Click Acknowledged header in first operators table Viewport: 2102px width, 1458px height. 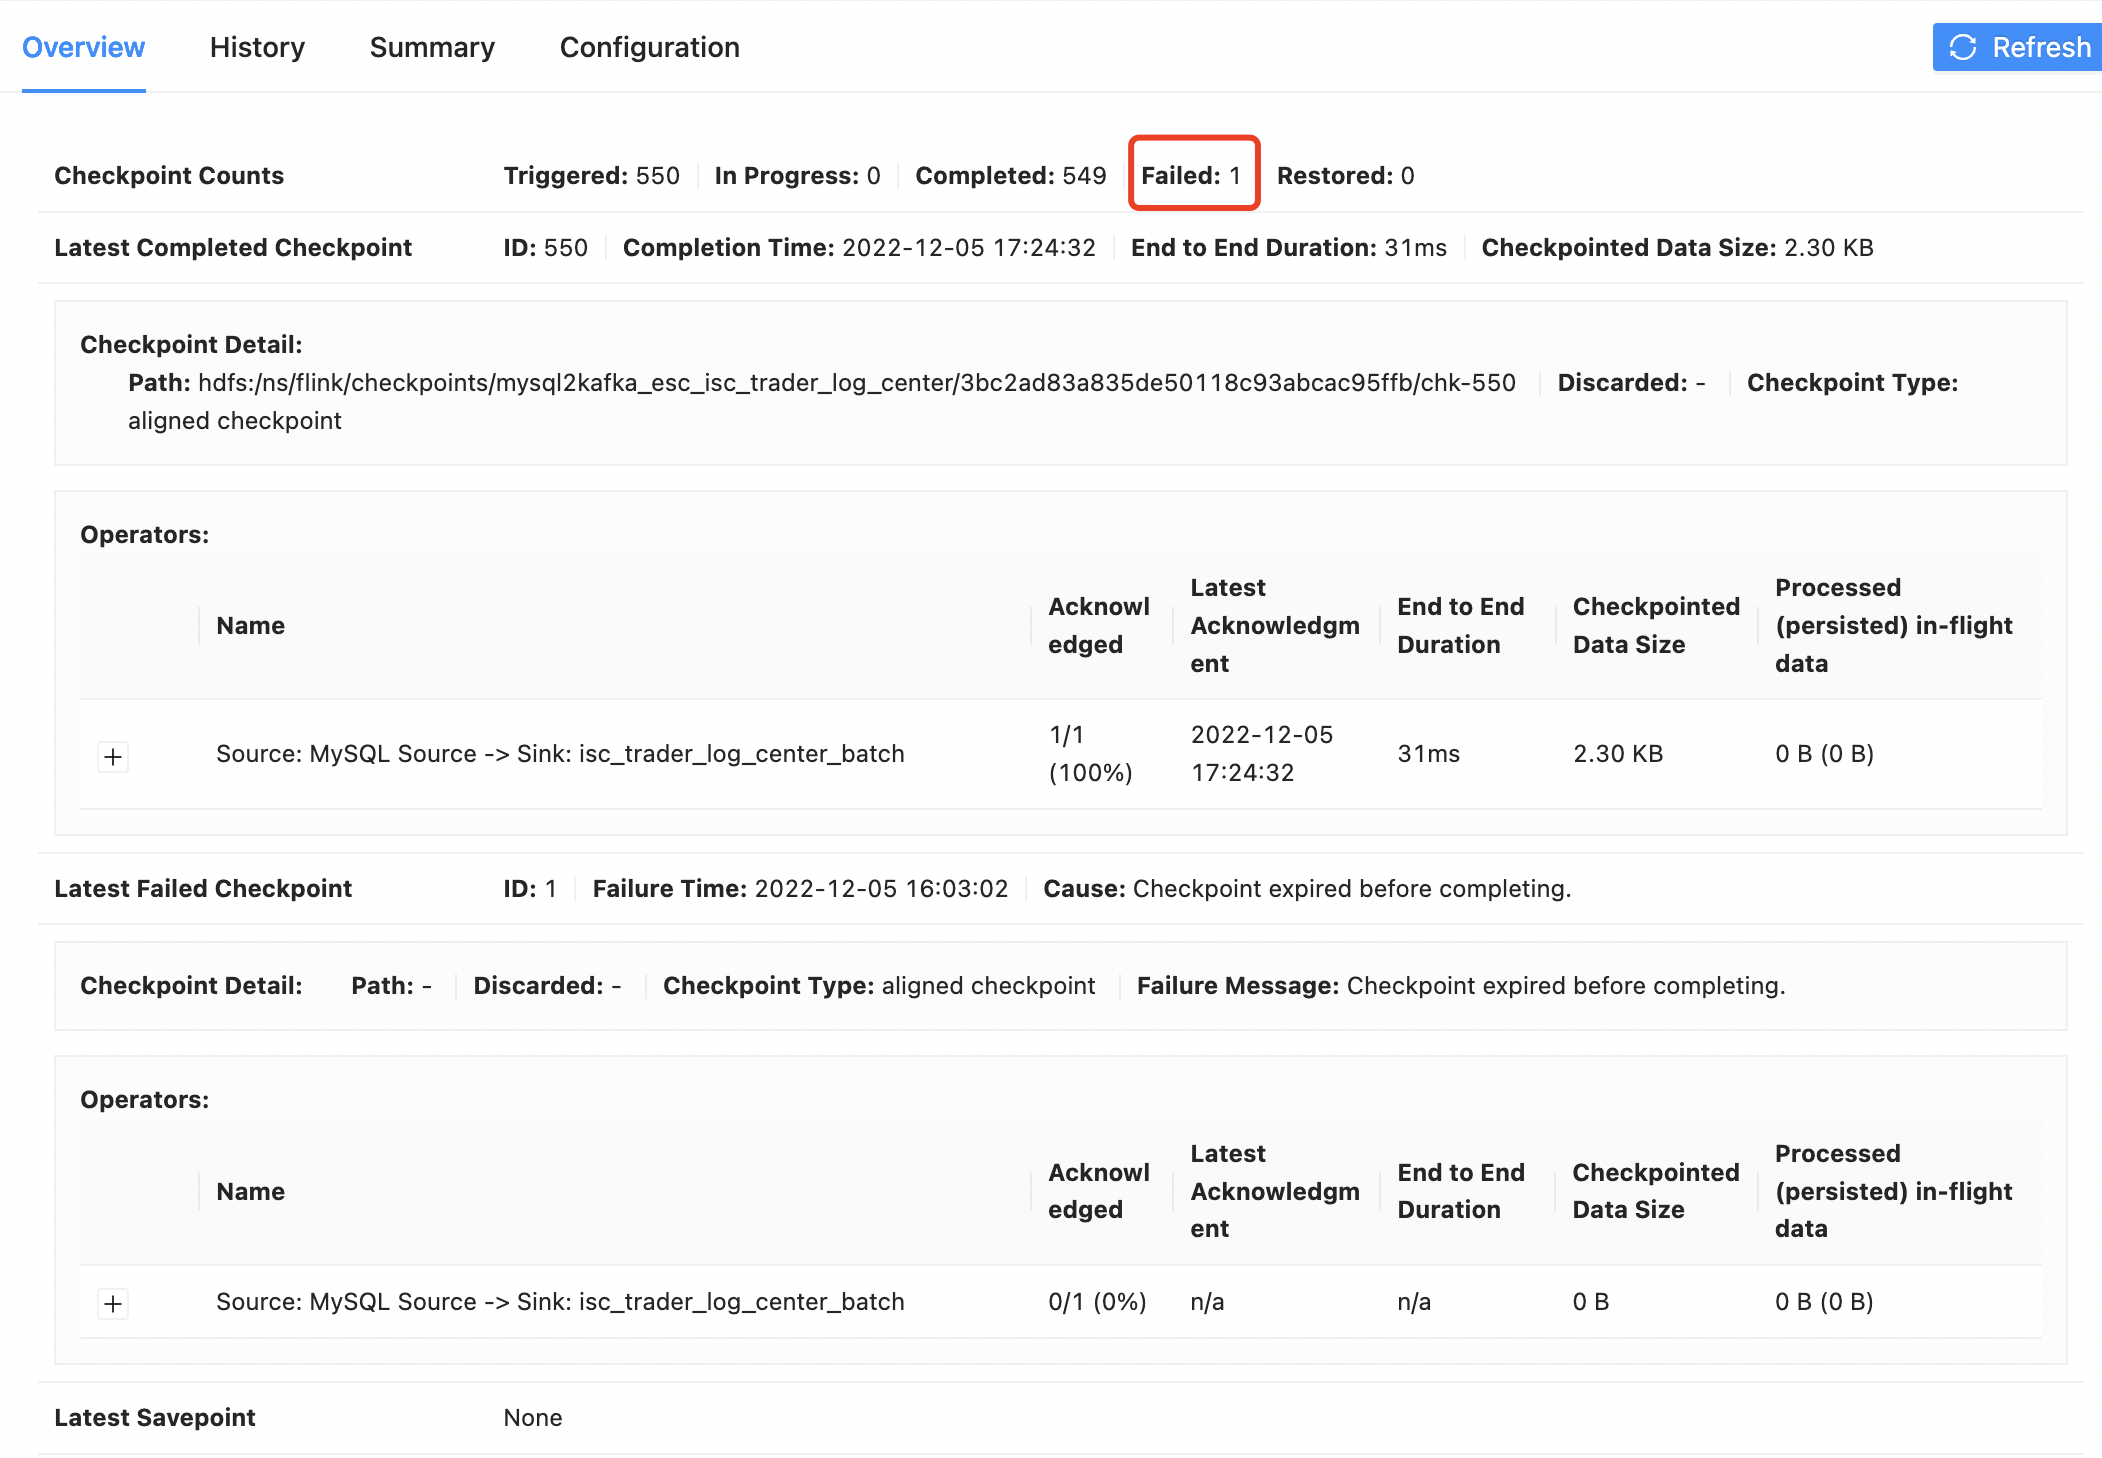point(1098,625)
